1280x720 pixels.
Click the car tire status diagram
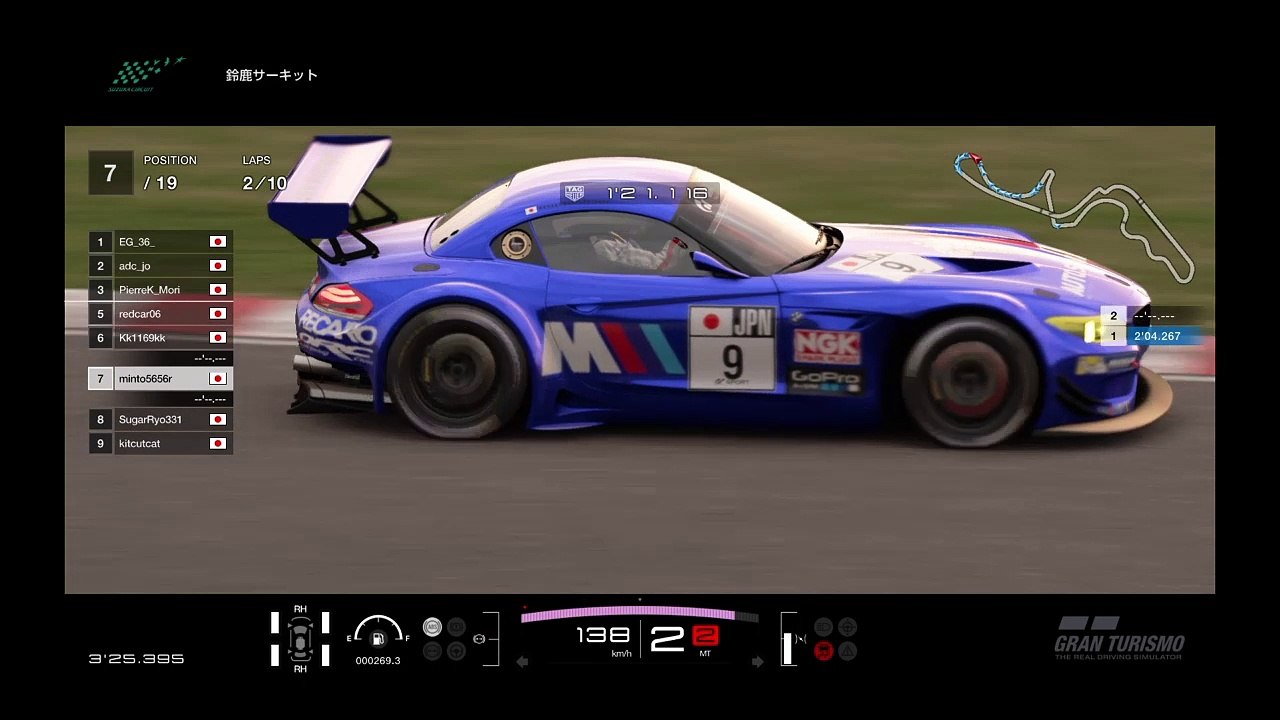pos(300,639)
